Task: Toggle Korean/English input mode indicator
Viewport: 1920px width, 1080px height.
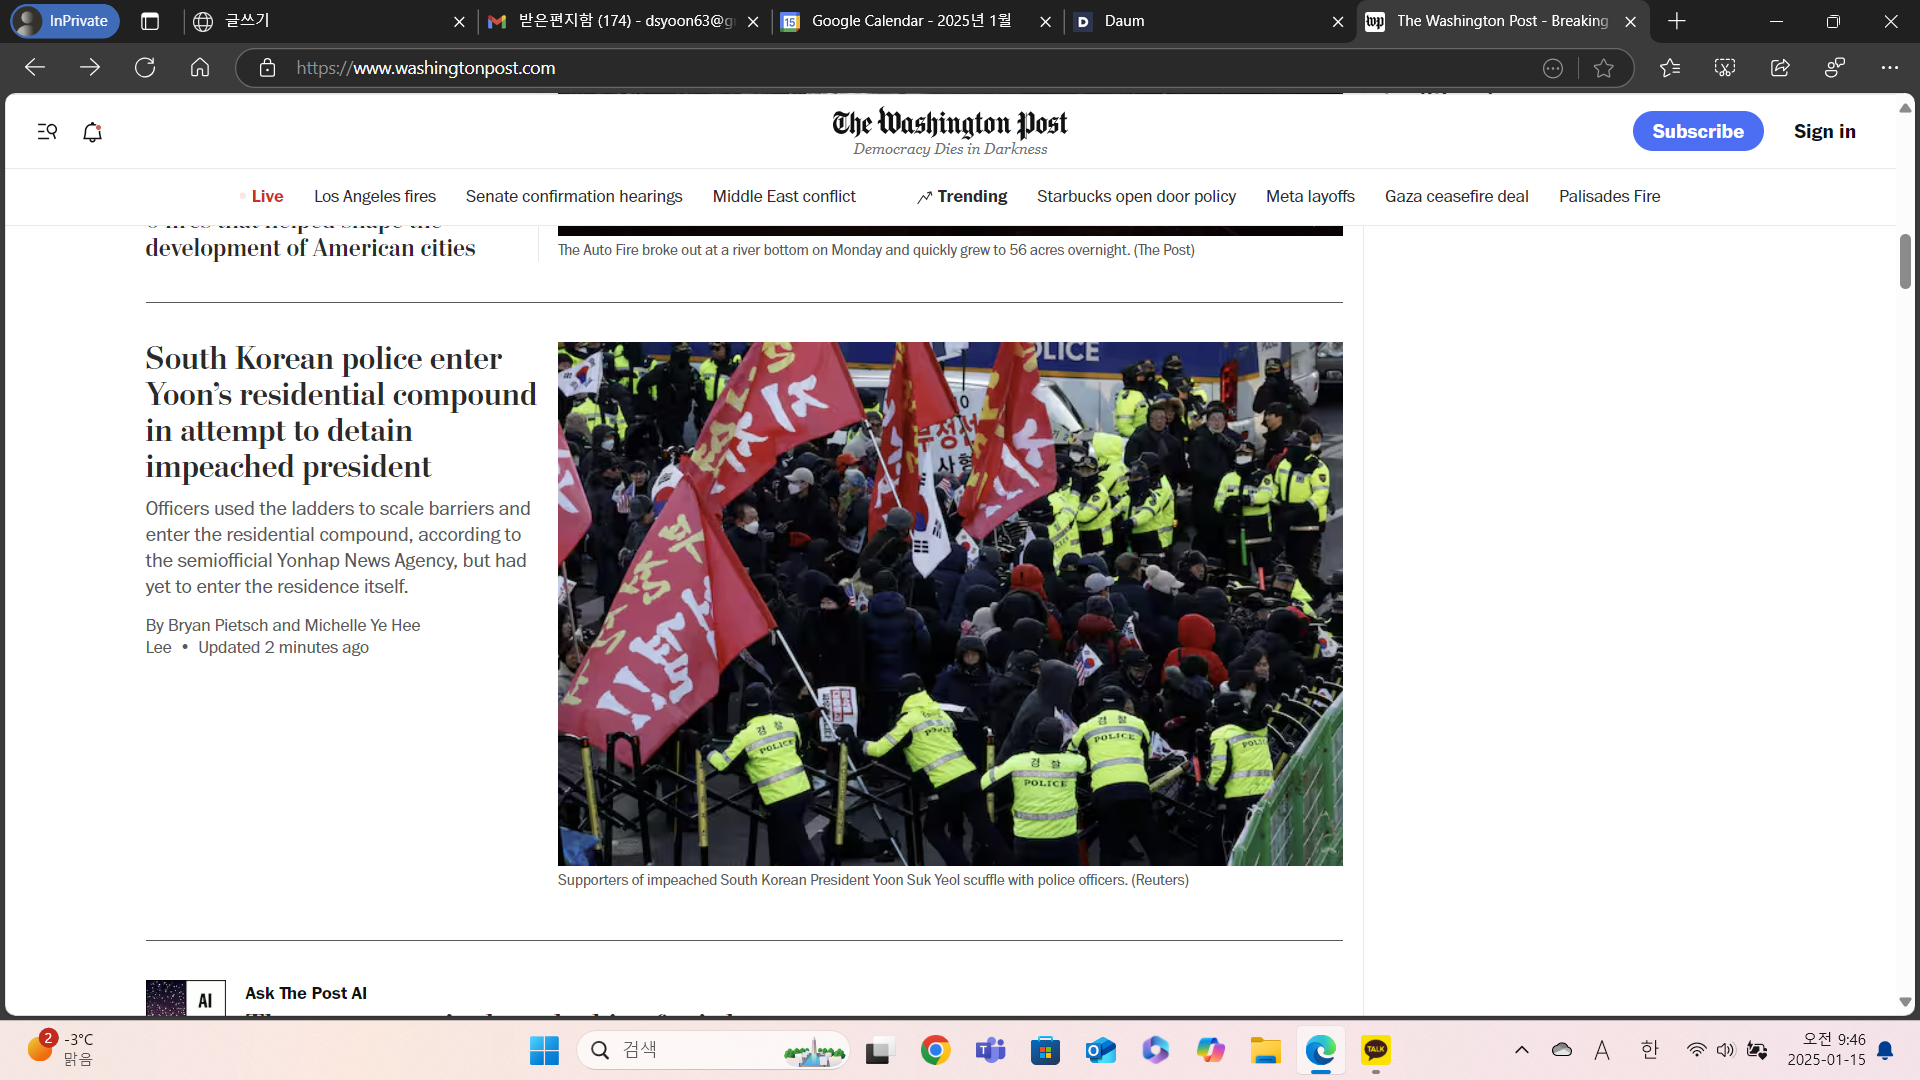Action: (1650, 1050)
